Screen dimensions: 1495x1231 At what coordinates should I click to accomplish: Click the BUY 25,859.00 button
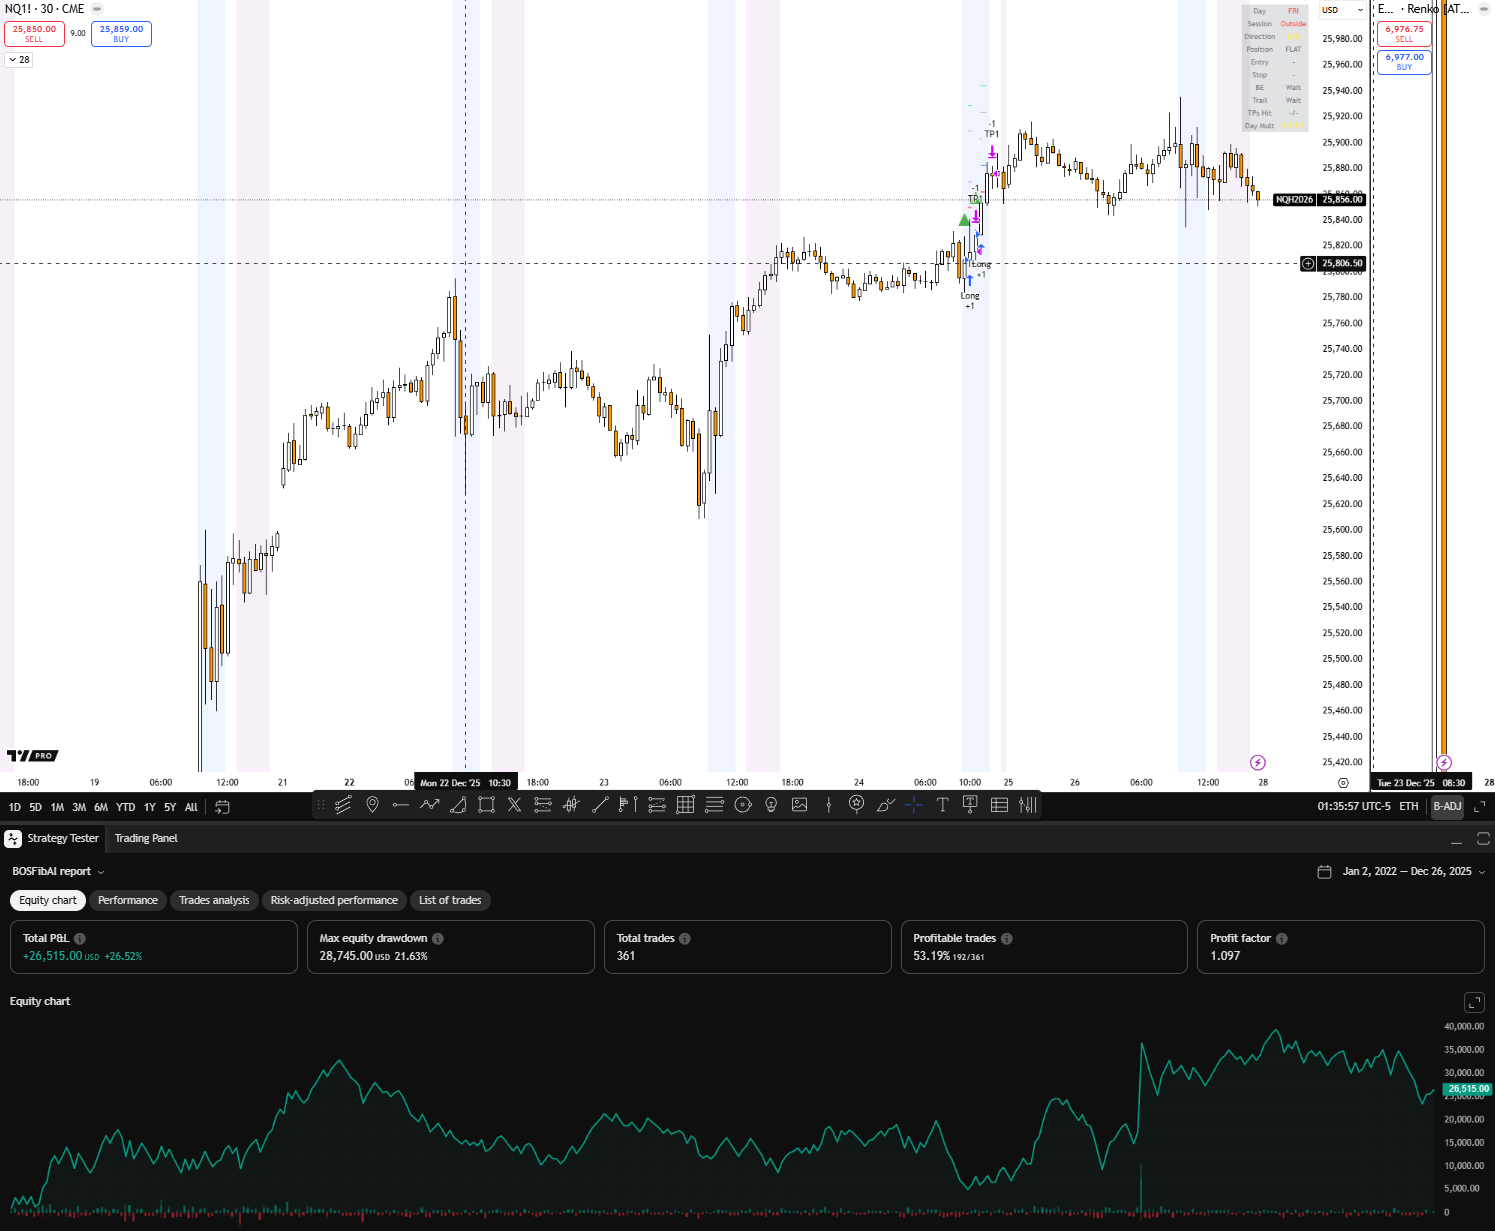click(x=121, y=33)
